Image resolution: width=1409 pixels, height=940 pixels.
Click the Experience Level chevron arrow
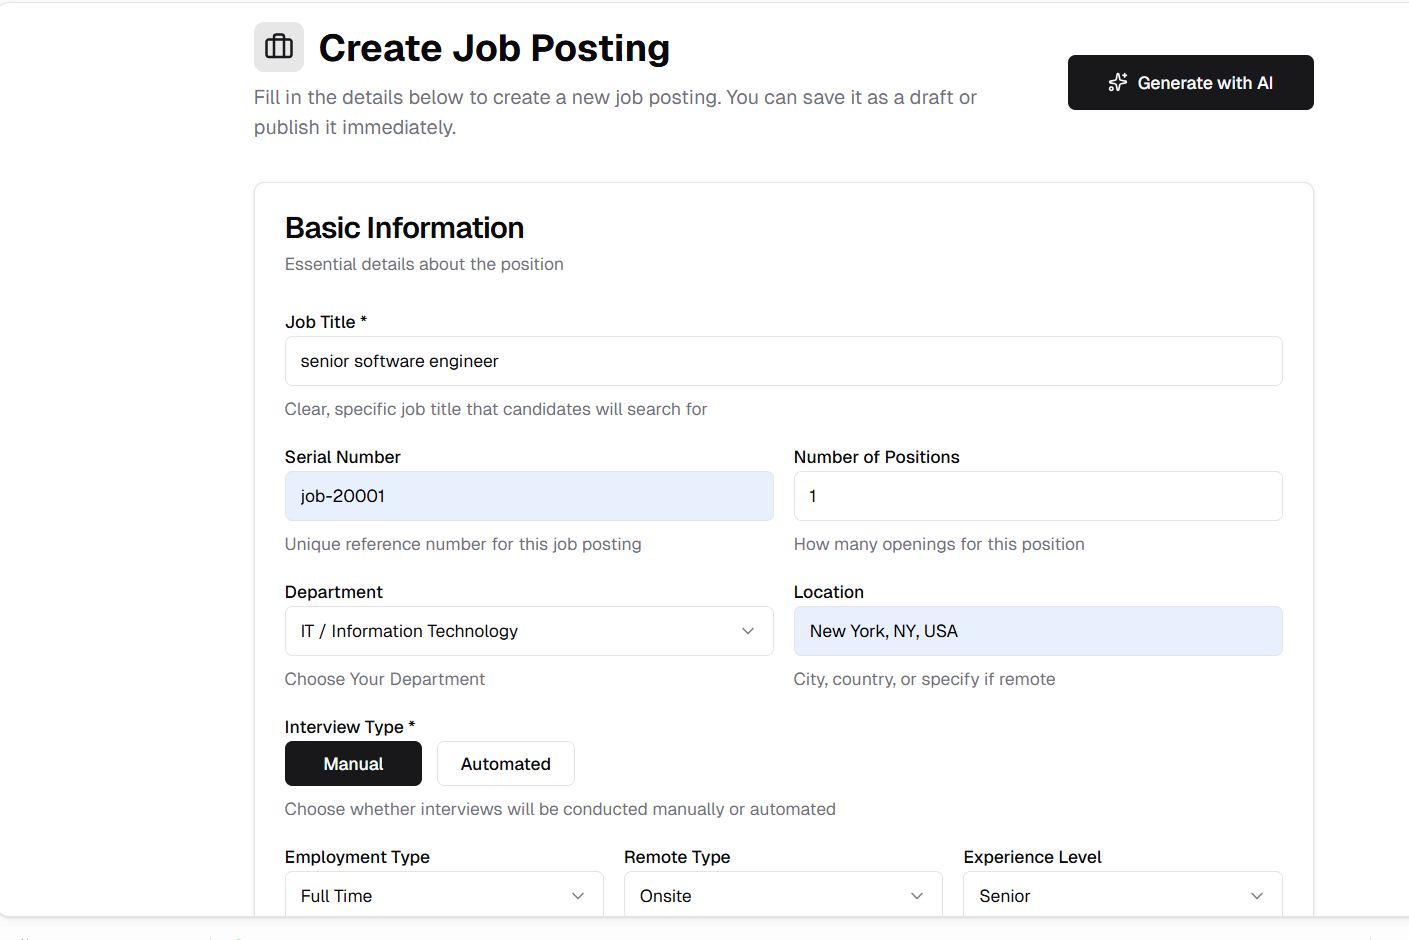(x=1256, y=896)
